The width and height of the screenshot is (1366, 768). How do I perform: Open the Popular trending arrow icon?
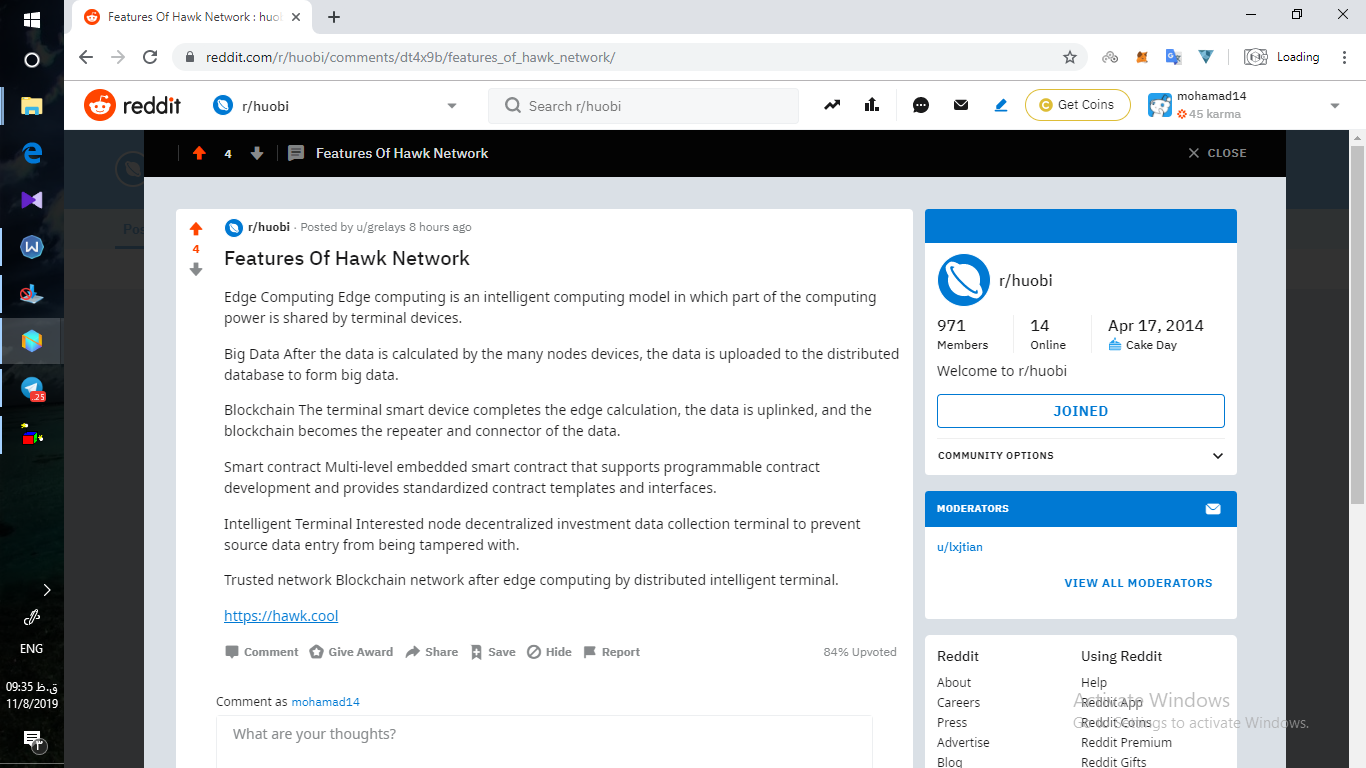pyautogui.click(x=832, y=105)
